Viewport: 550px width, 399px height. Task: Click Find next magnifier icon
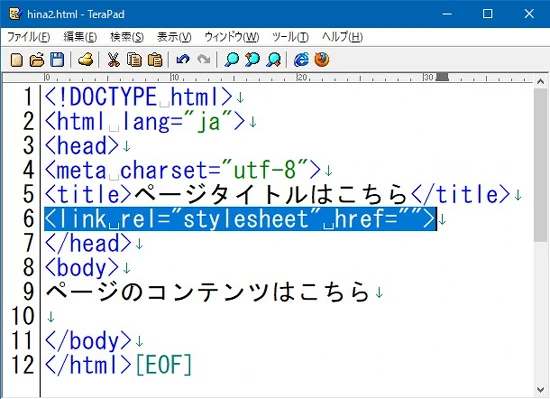point(274,60)
